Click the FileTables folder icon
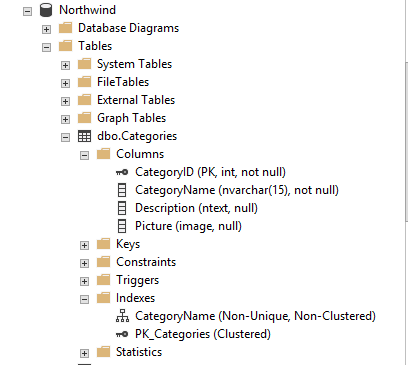 tap(84, 82)
